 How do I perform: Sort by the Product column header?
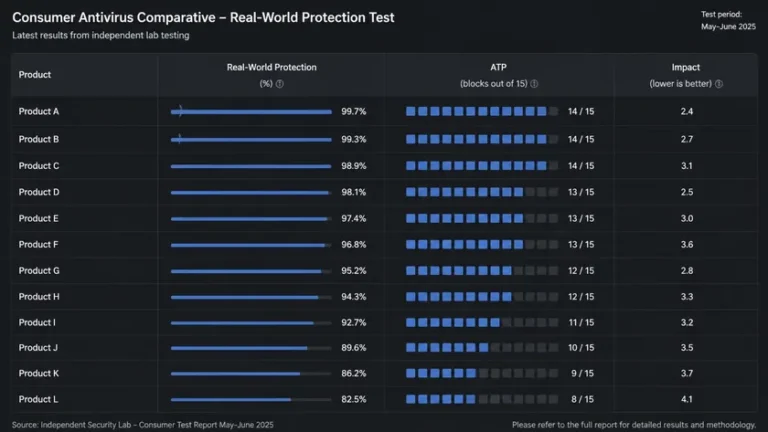[35, 74]
